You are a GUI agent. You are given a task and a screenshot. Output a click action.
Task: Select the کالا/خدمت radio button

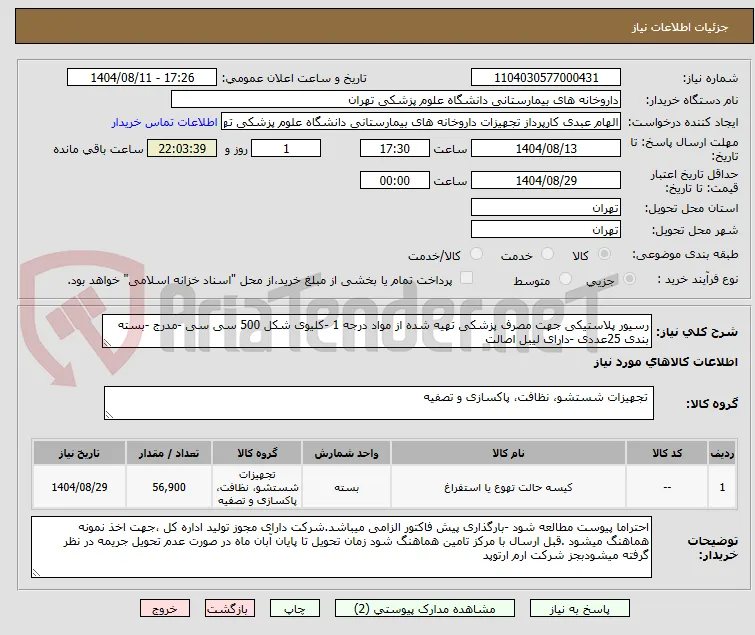coord(476,254)
